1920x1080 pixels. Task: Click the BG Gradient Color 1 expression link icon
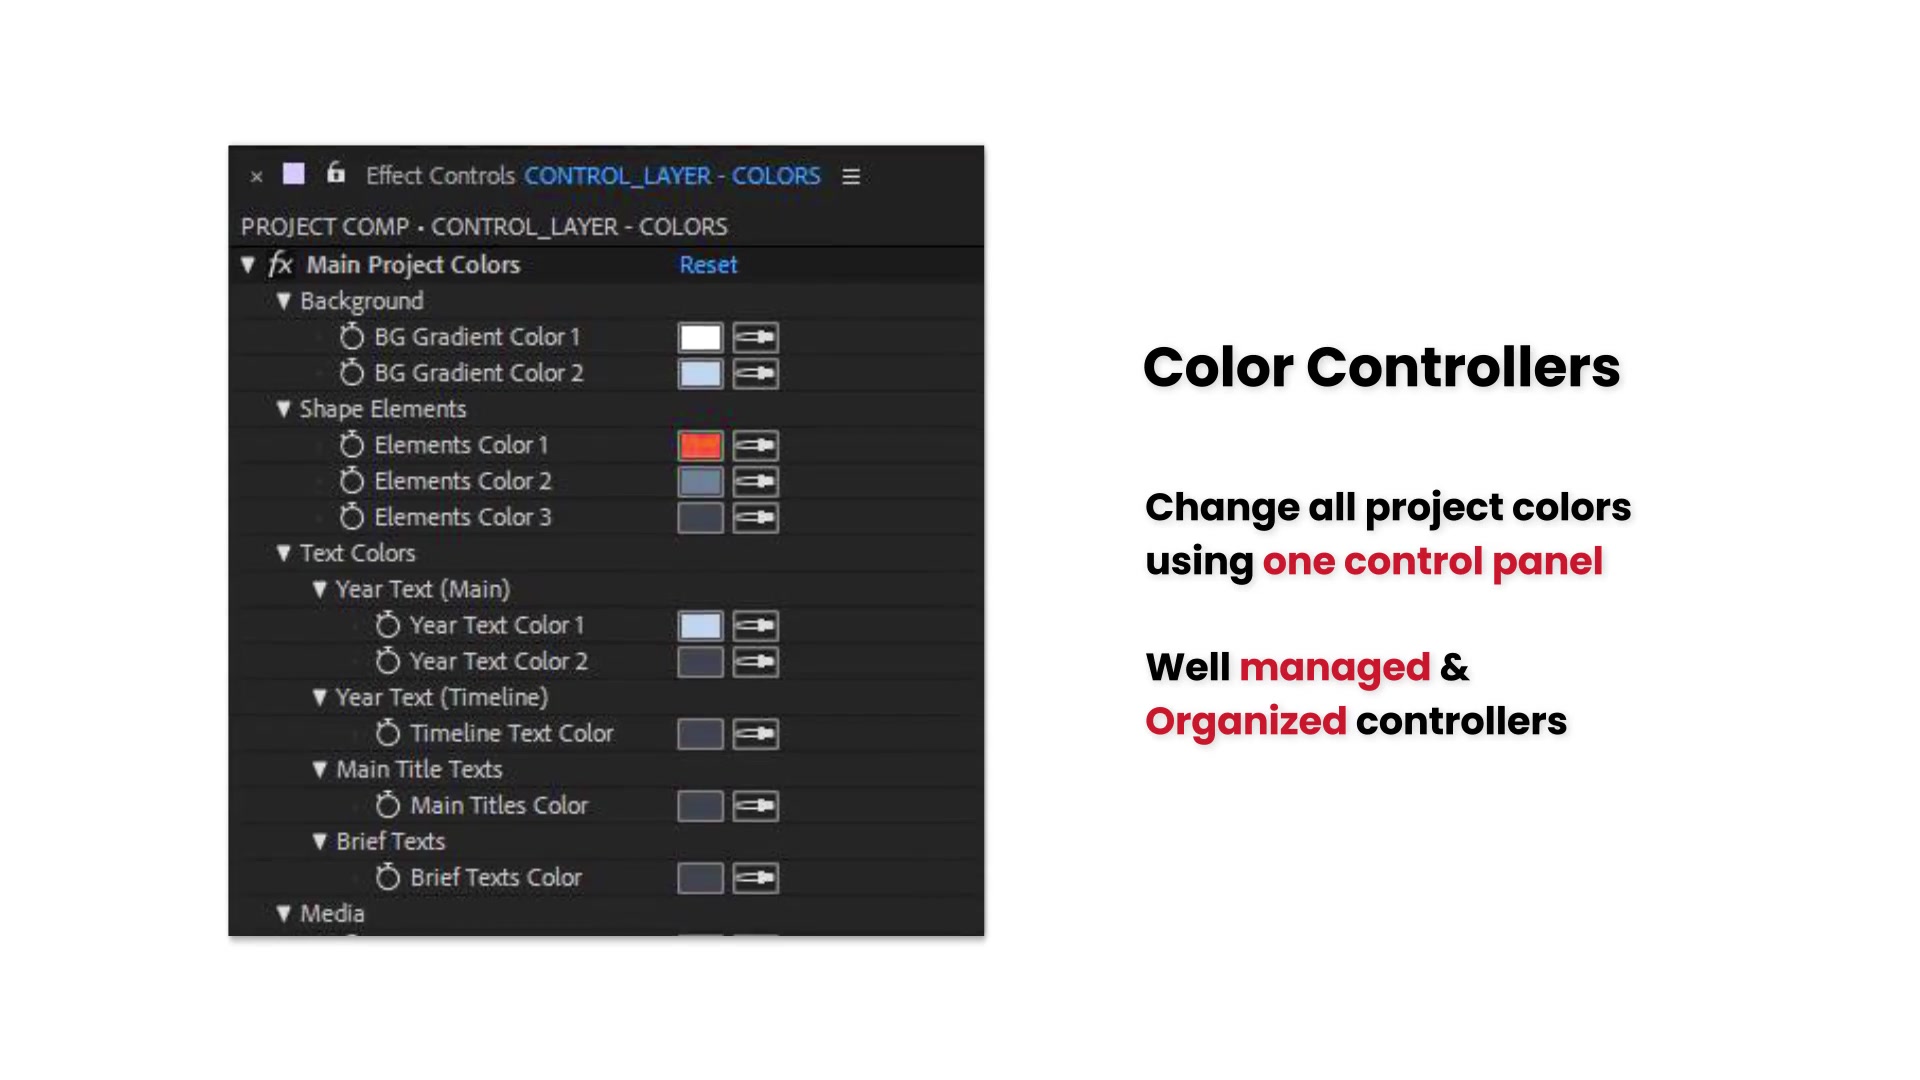[x=756, y=336]
